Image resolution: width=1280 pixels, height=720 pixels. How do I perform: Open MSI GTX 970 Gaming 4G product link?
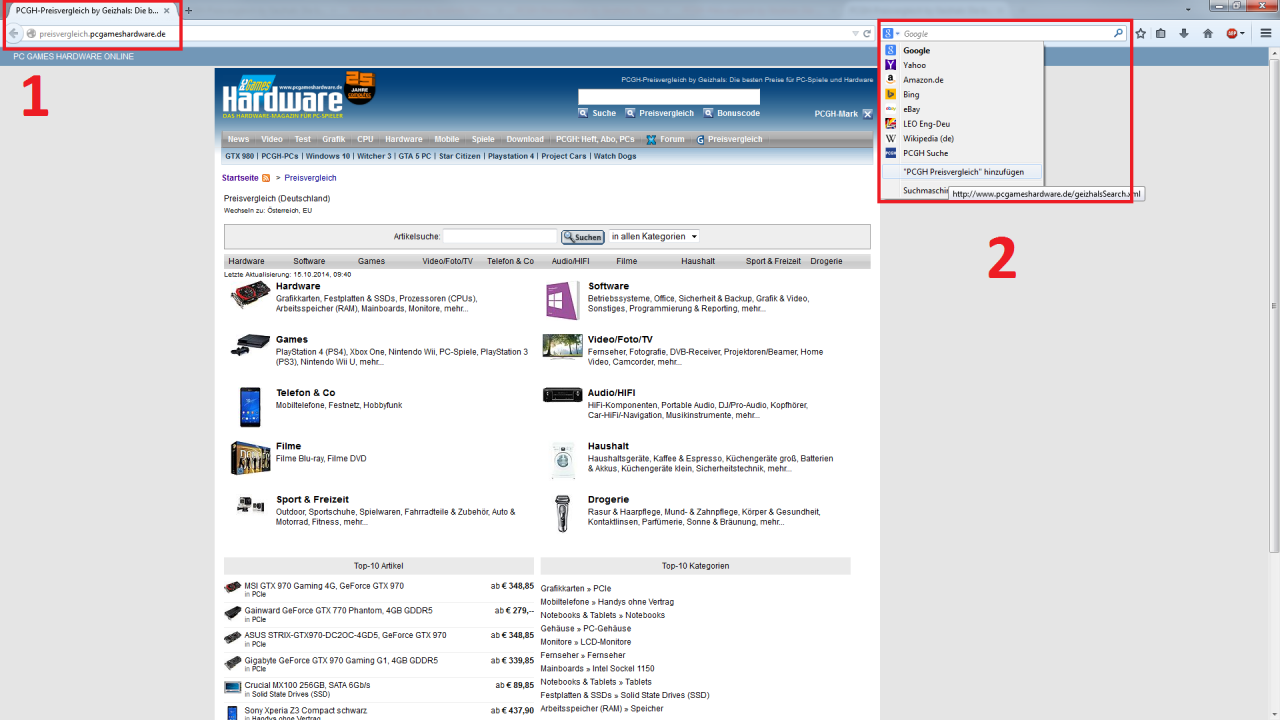tap(324, 586)
